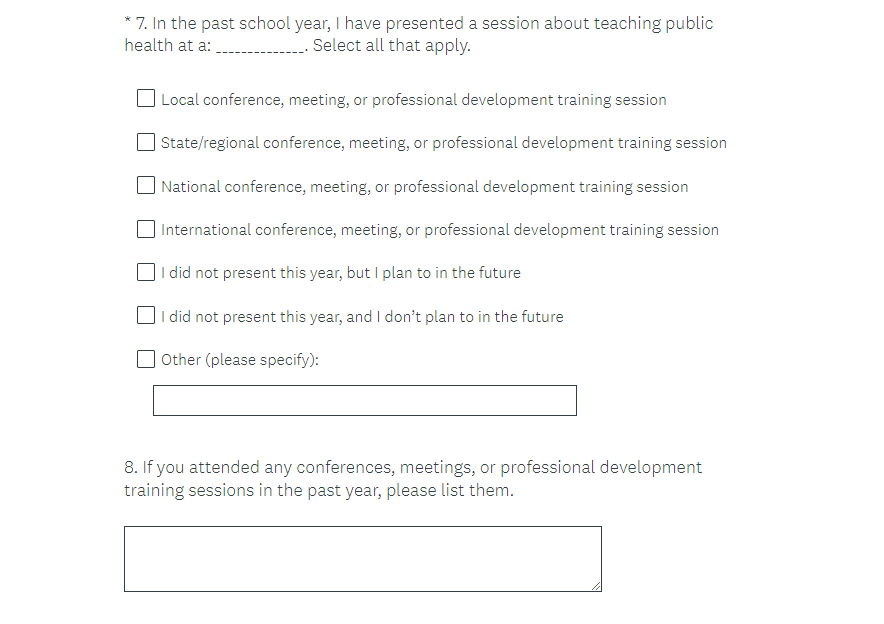Click the 'Other (please specify):' label text
The image size is (884, 624).
tap(240, 360)
